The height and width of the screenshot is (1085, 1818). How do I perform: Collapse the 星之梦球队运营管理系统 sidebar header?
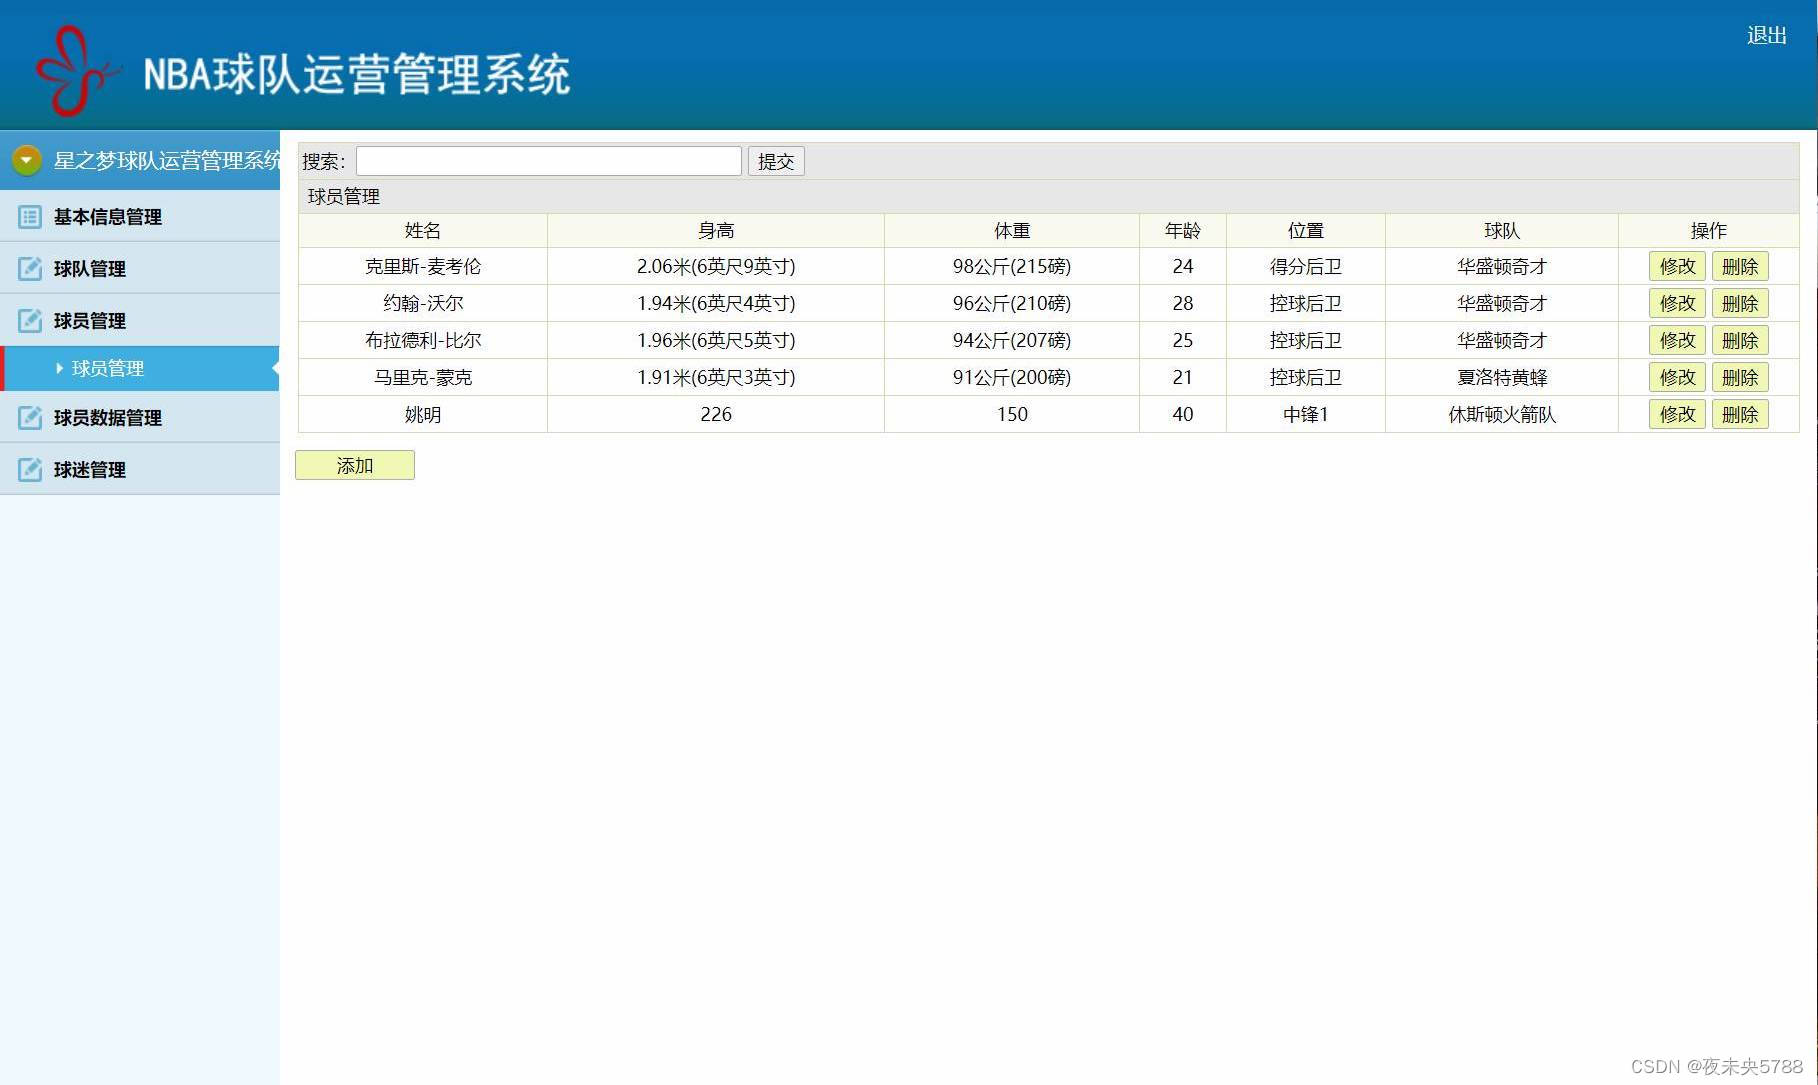click(140, 160)
